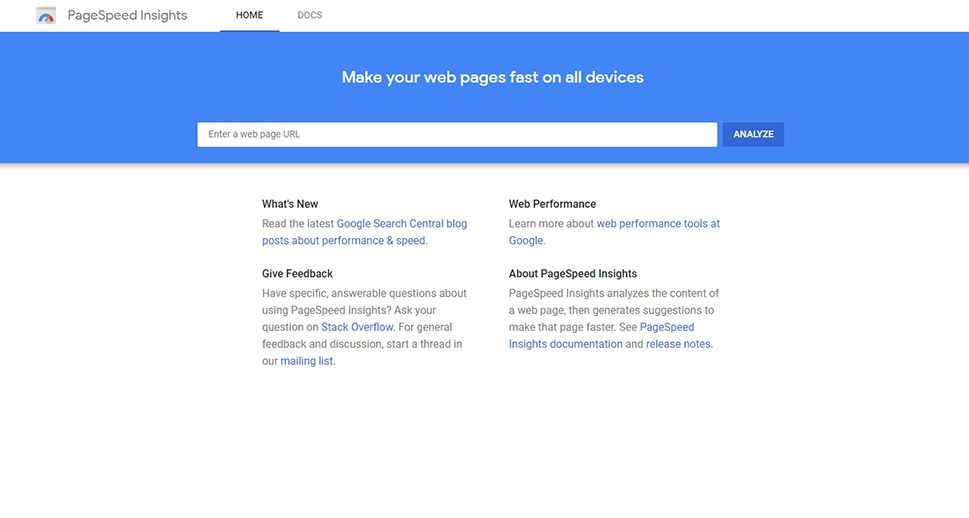Click the Make your web pages fast headline
The width and height of the screenshot is (969, 518).
click(493, 77)
